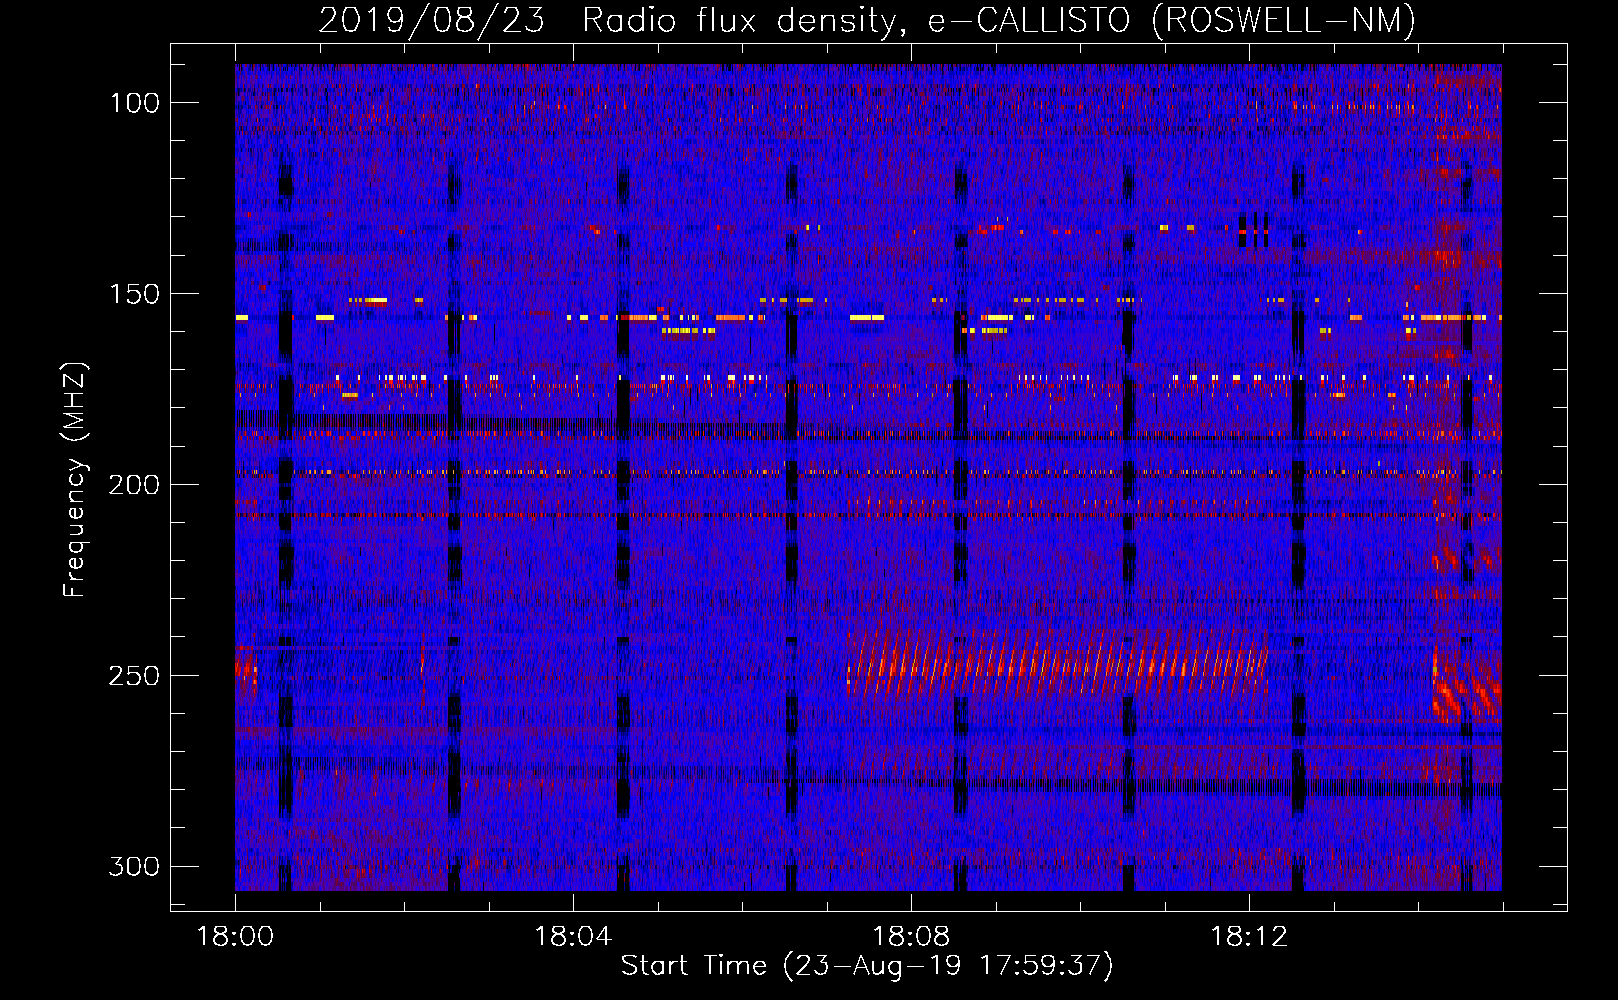Click the "300" frequency tick label
This screenshot has height=1000, width=1618.
click(135, 866)
